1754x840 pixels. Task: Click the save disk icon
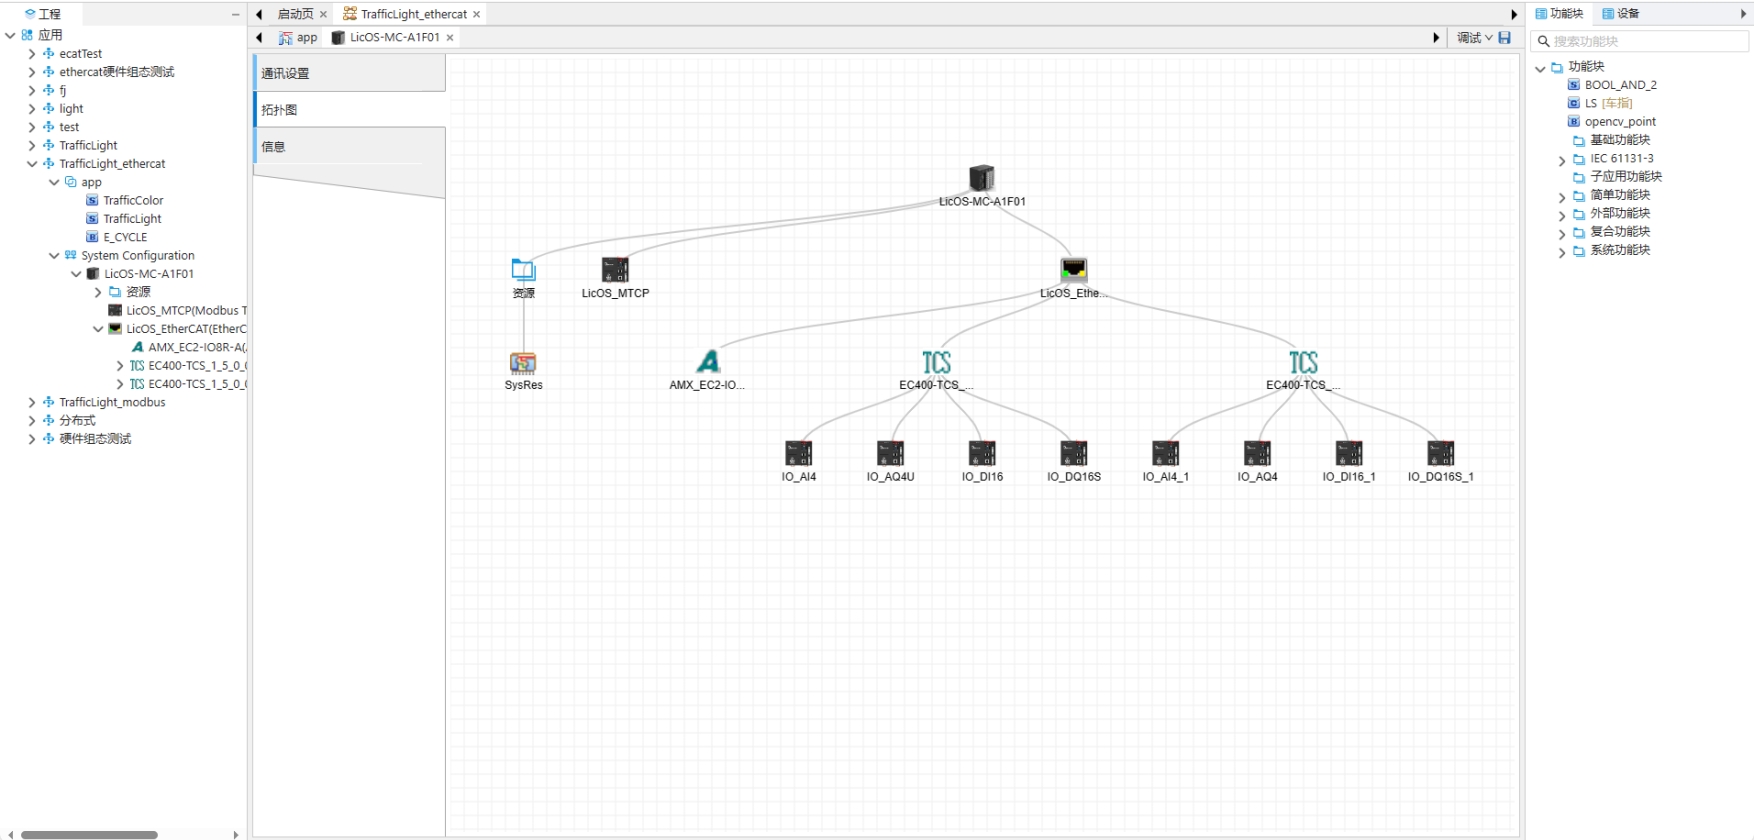tap(1504, 38)
